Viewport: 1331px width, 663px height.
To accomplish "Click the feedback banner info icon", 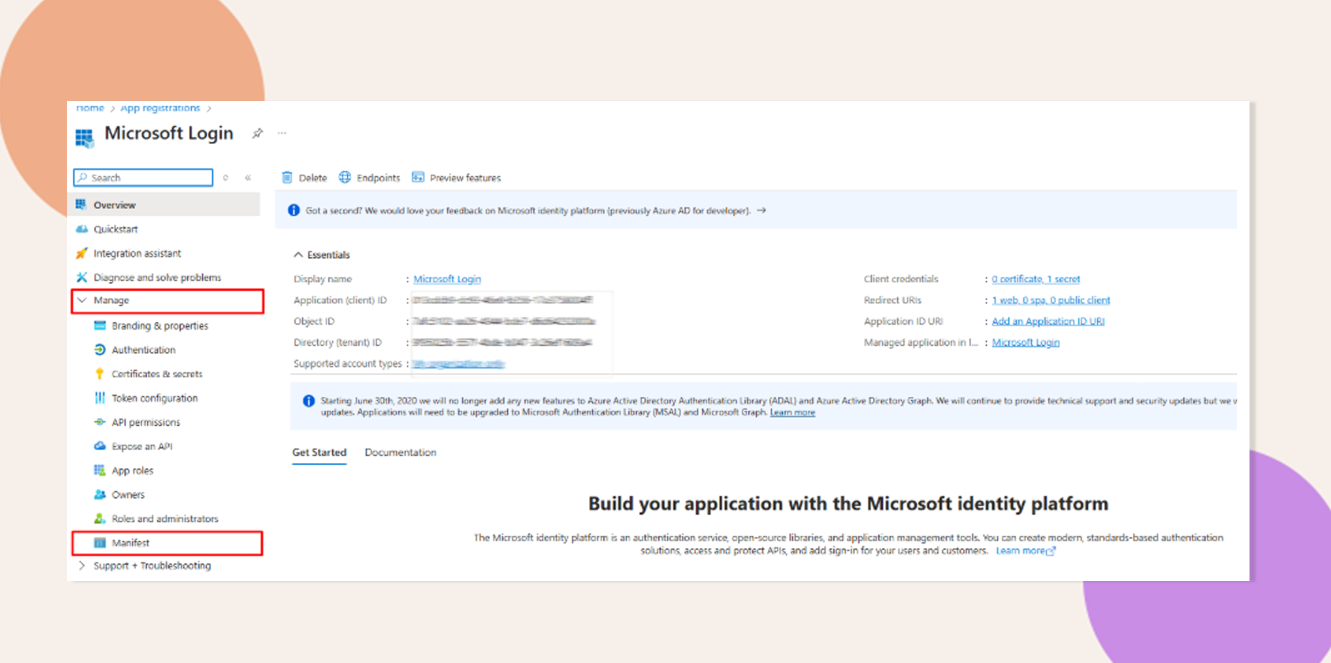I will pos(294,211).
